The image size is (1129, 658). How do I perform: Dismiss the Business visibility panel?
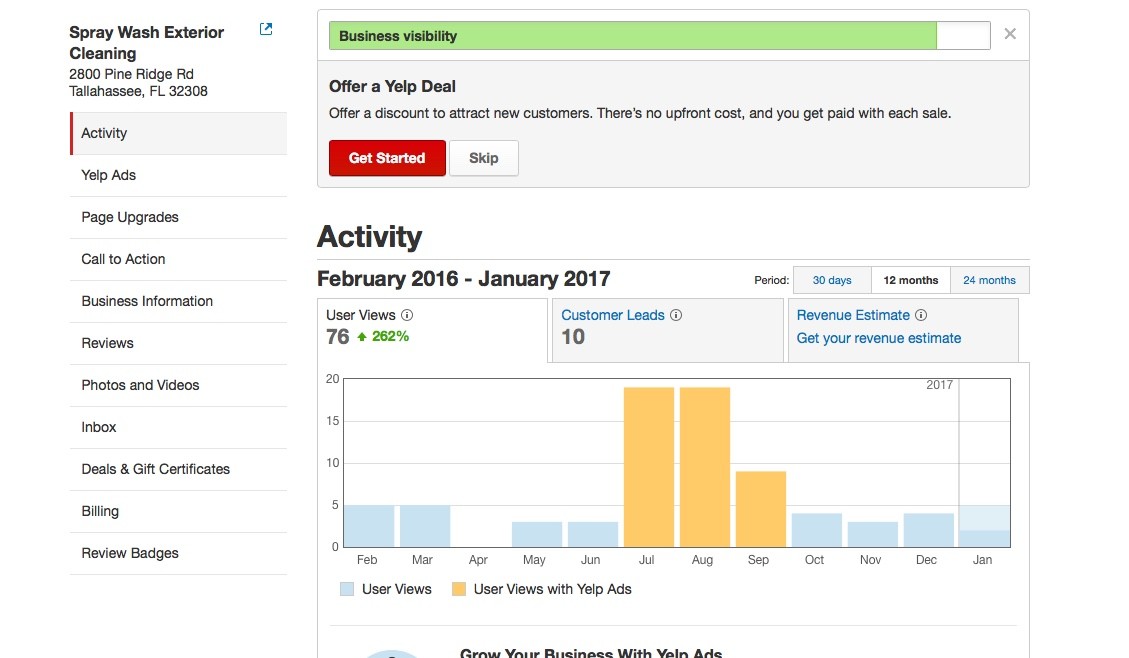click(x=1010, y=34)
